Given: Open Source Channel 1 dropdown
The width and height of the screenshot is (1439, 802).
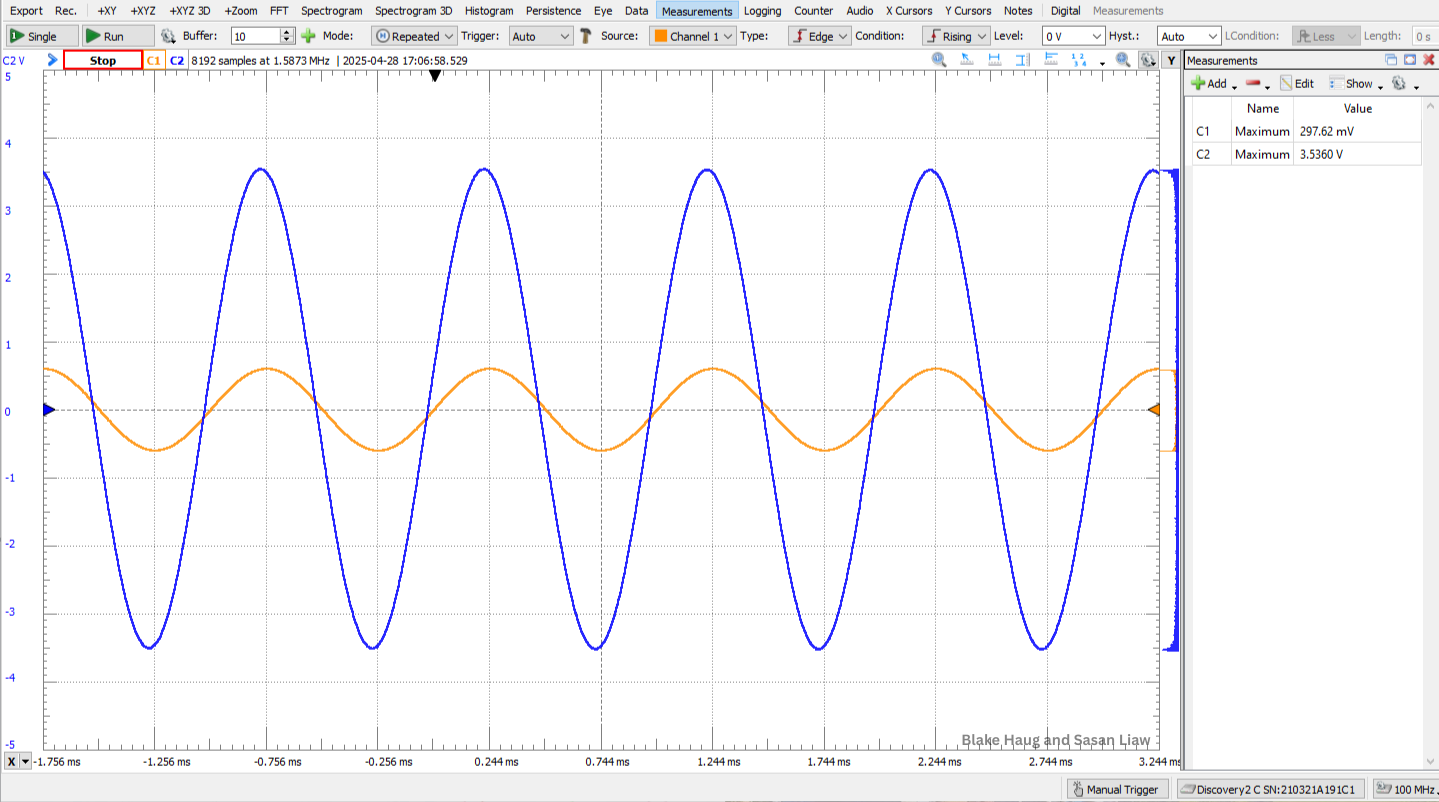Looking at the screenshot, I should click(x=692, y=36).
